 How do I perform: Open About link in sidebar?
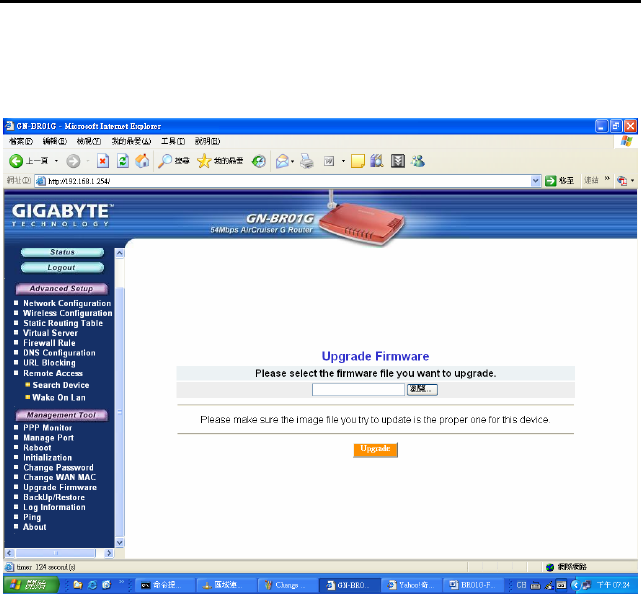point(34,527)
